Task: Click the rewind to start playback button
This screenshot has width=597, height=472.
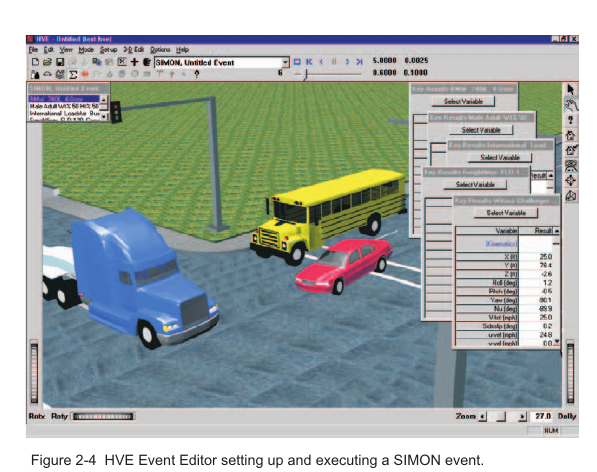Action: pyautogui.click(x=309, y=62)
